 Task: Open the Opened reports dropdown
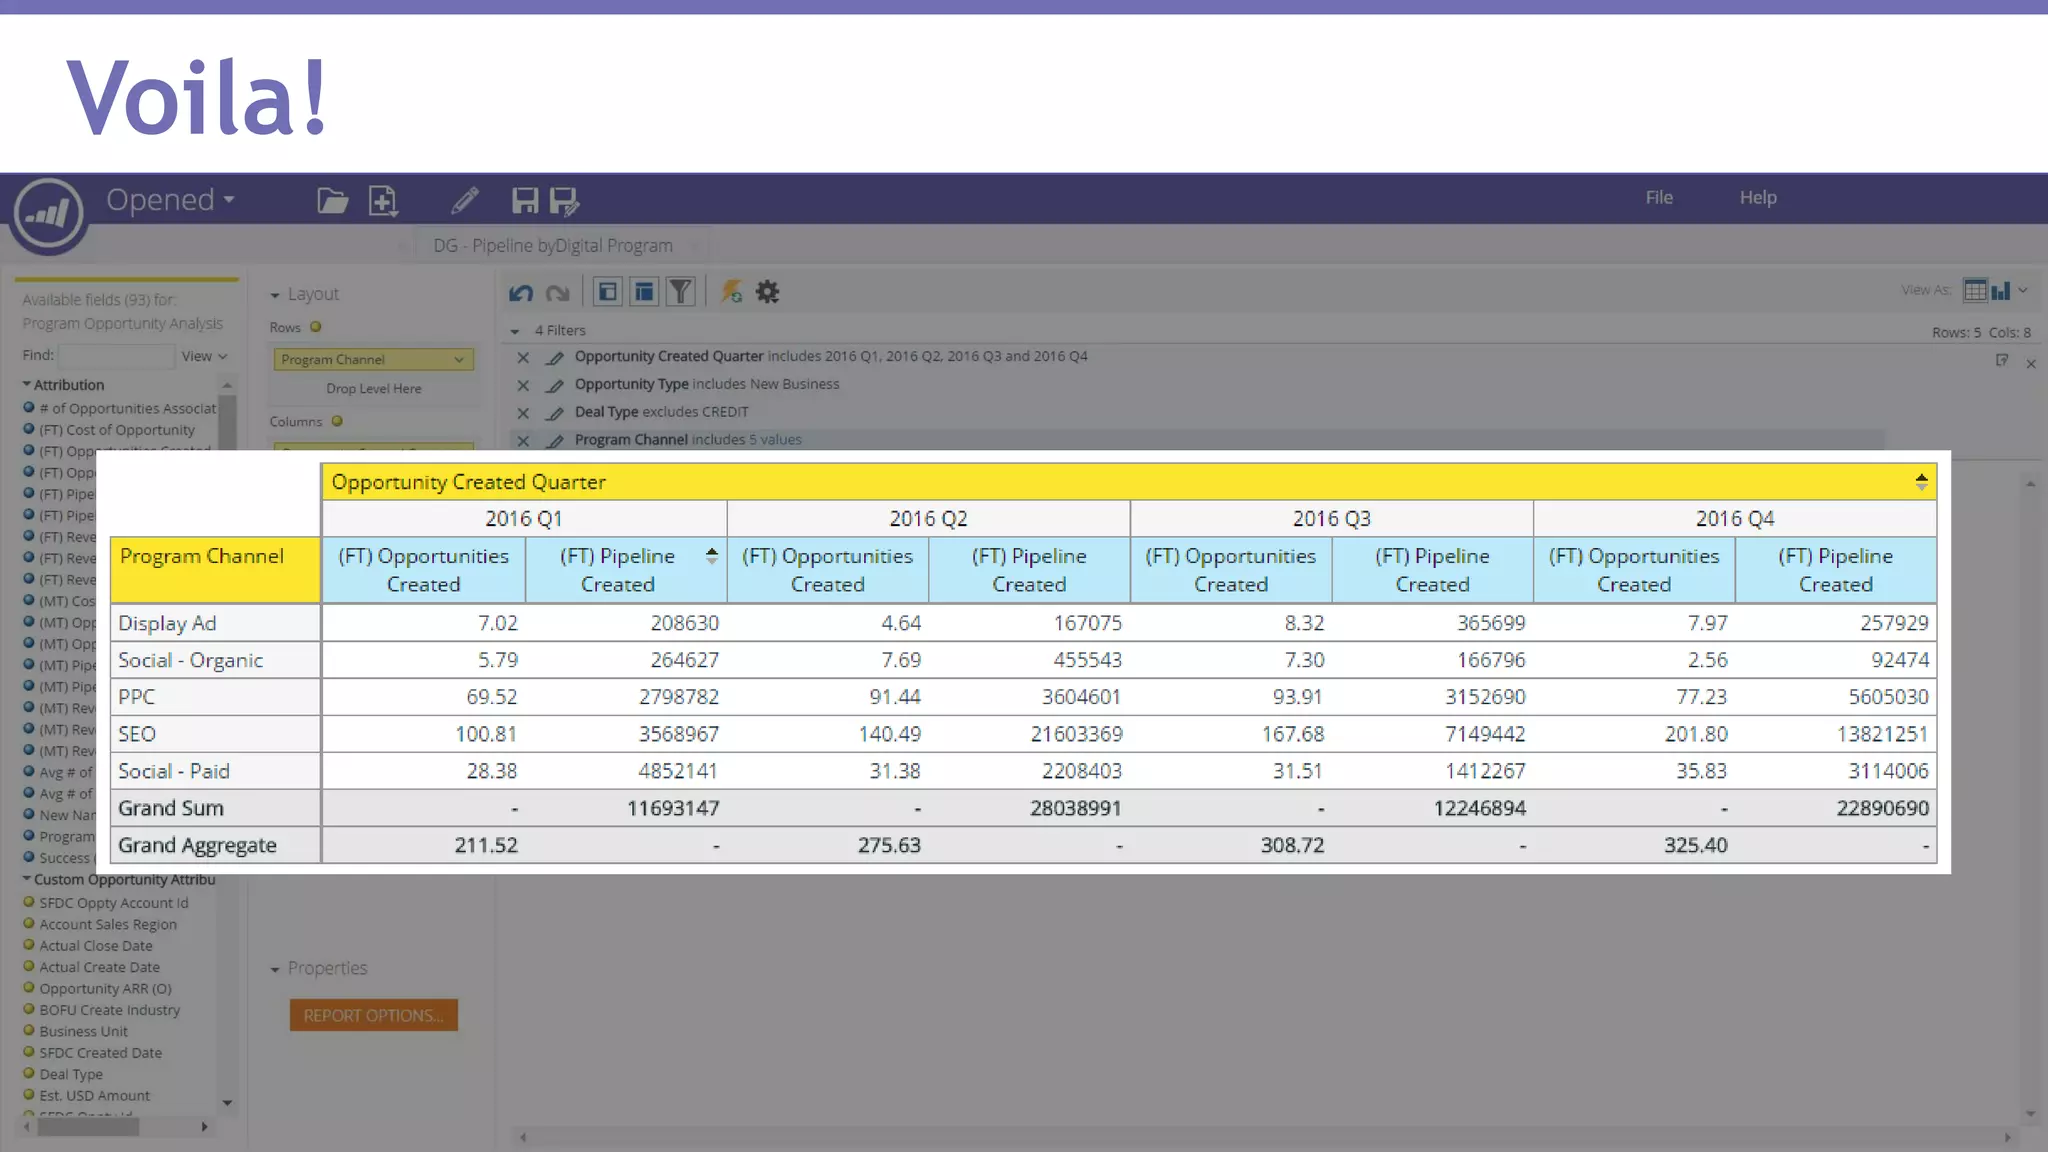tap(171, 200)
